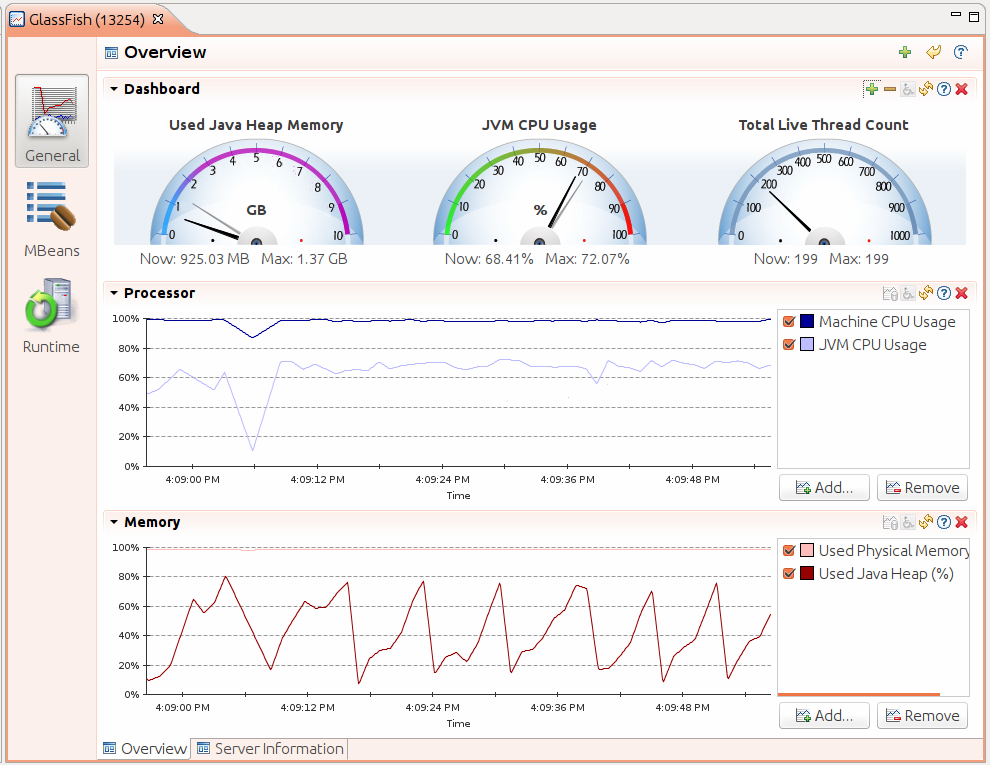The image size is (990, 765).
Task: Open the MBeans section
Action: coord(52,220)
